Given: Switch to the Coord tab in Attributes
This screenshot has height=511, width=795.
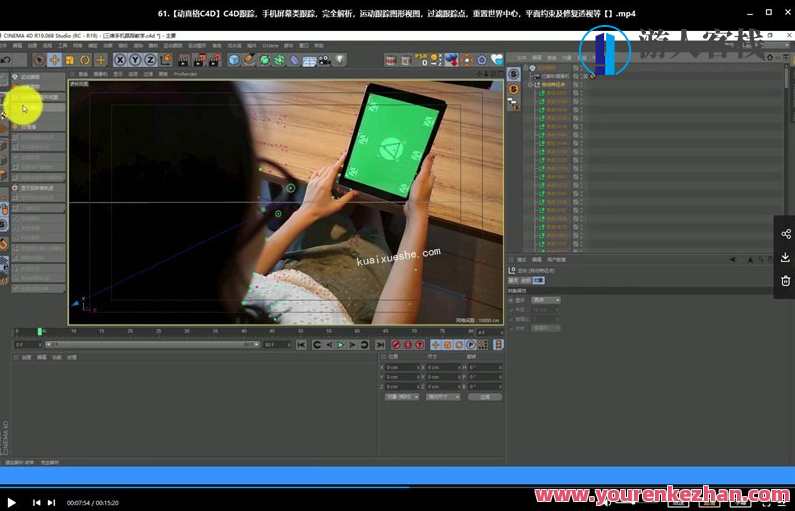Looking at the screenshot, I should [x=525, y=280].
